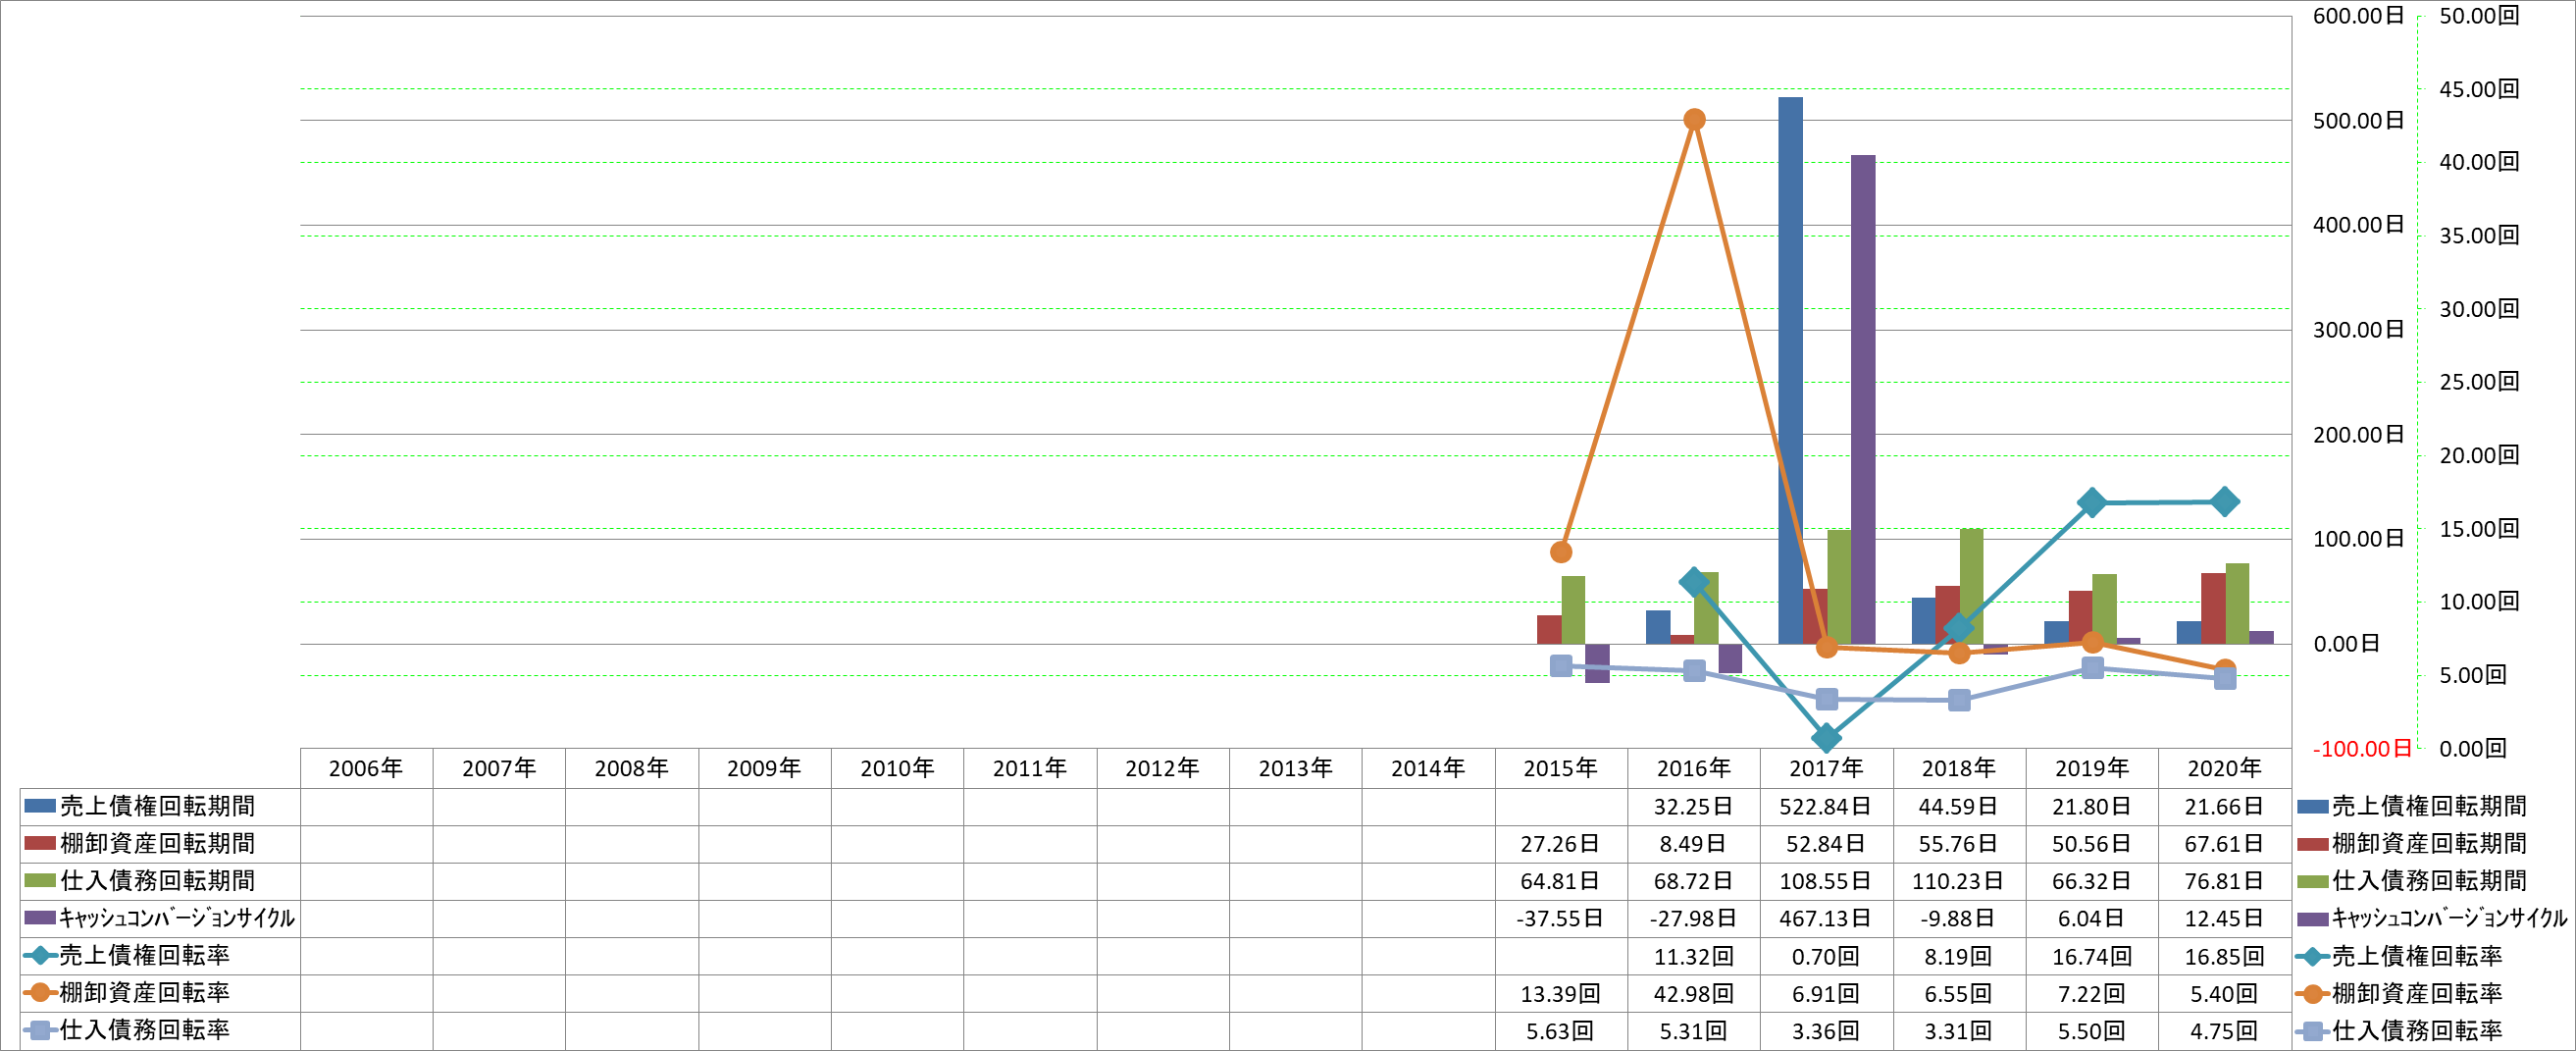The height and width of the screenshot is (1051, 2576).
Task: Select the green 2015 bar
Action: pyautogui.click(x=1573, y=610)
